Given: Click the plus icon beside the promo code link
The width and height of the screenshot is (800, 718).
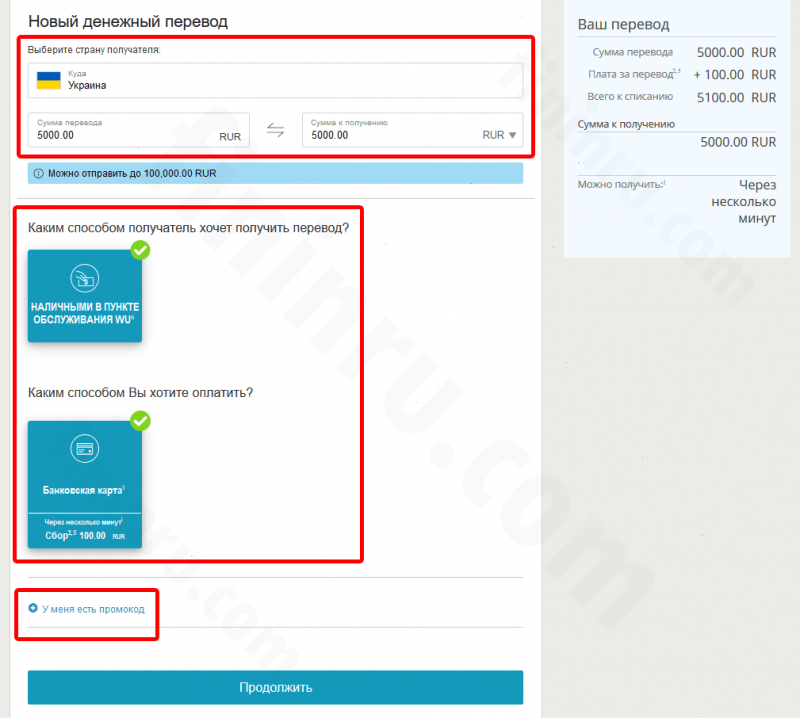Looking at the screenshot, I should pos(33,608).
